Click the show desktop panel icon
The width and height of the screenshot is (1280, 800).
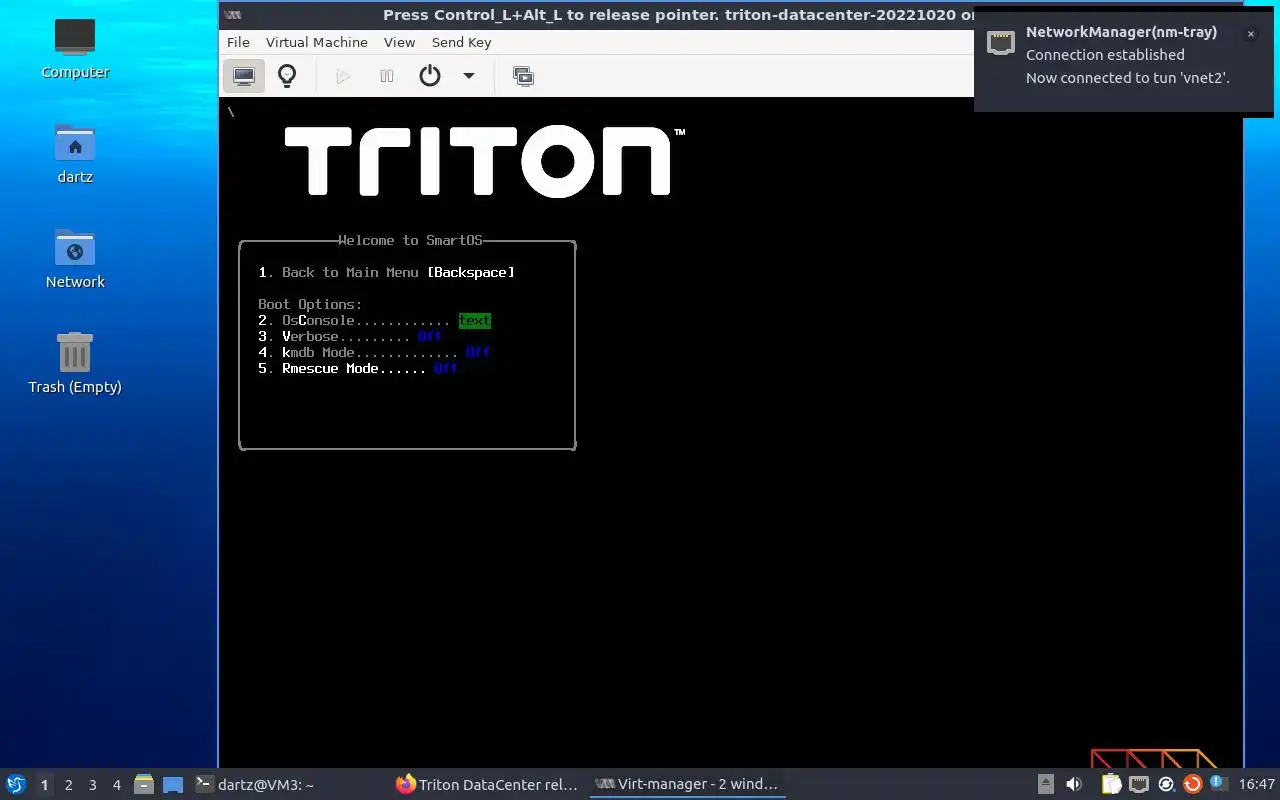click(173, 784)
